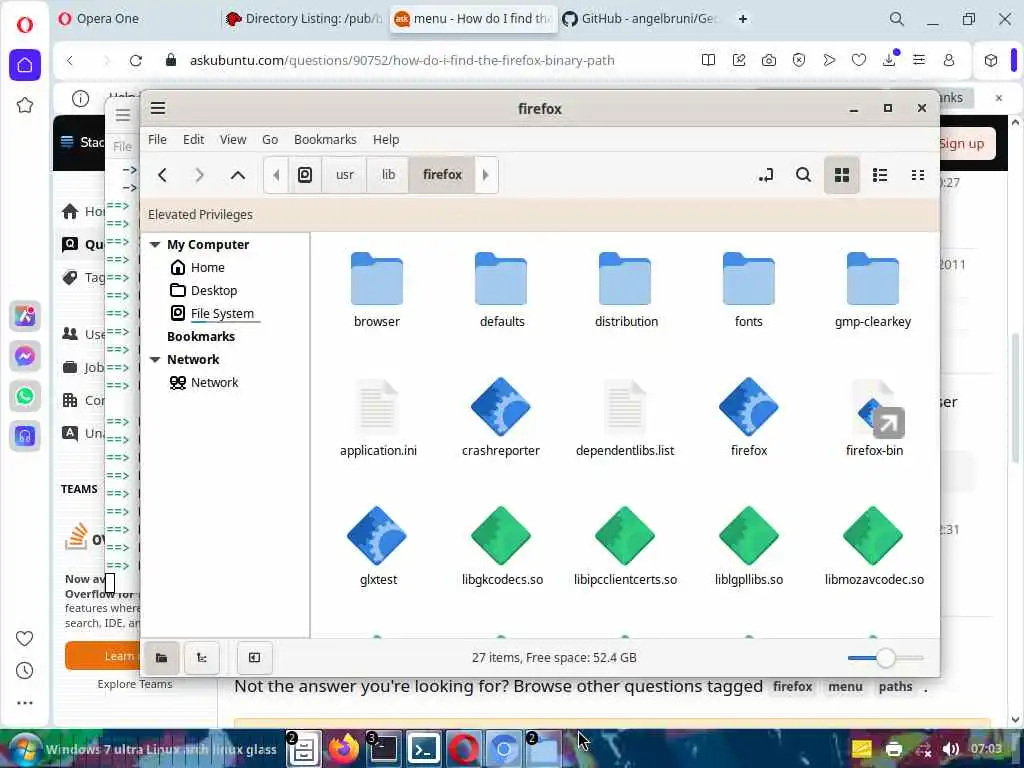Viewport: 1024px width, 768px height.
Task: Toggle location entry in file manager
Action: click(x=766, y=175)
